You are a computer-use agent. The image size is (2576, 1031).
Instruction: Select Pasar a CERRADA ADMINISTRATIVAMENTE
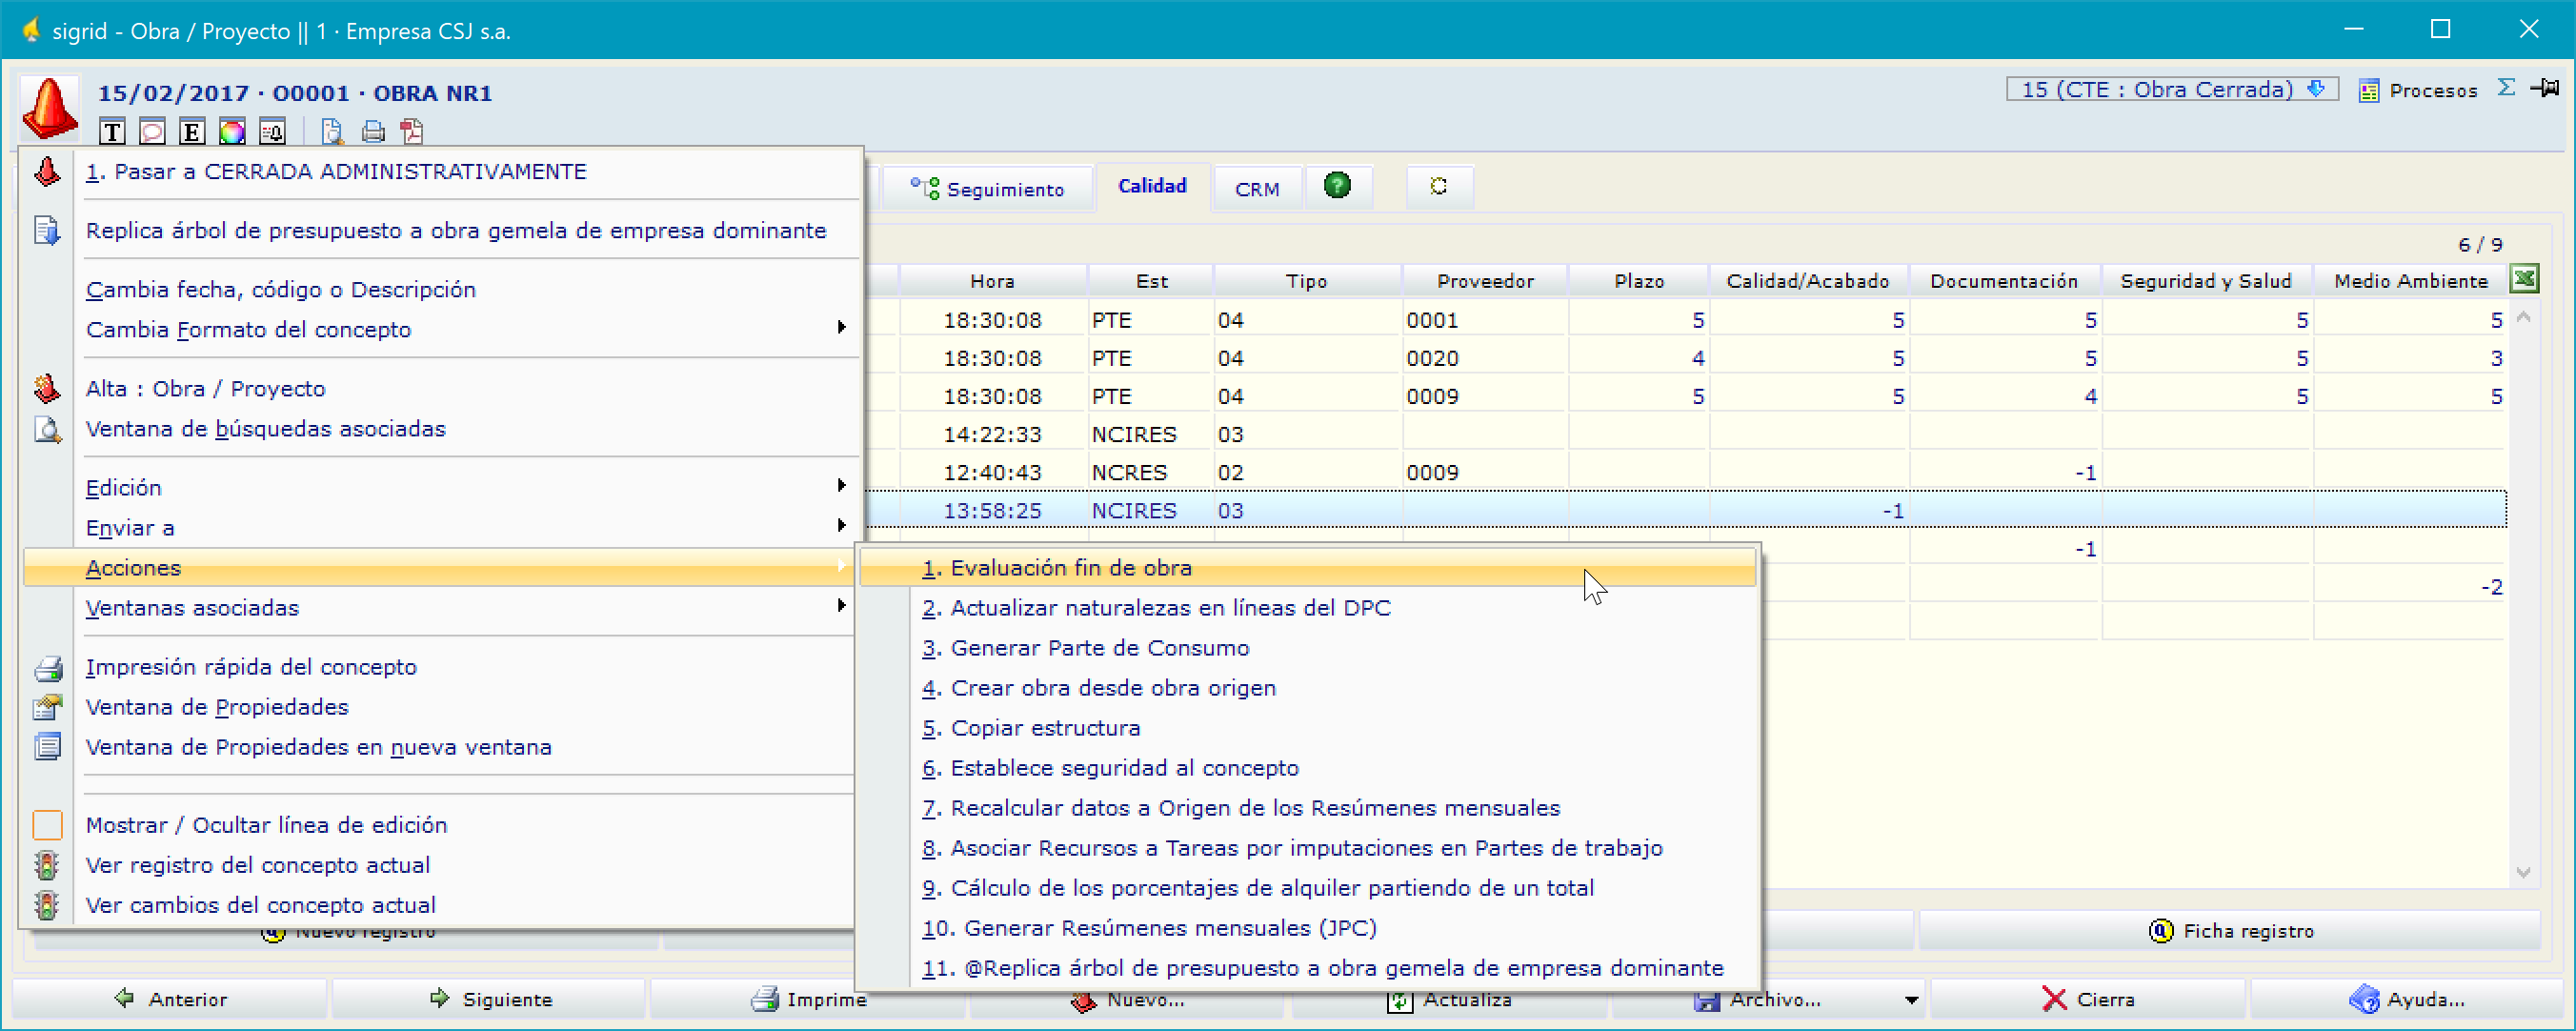tap(440, 172)
